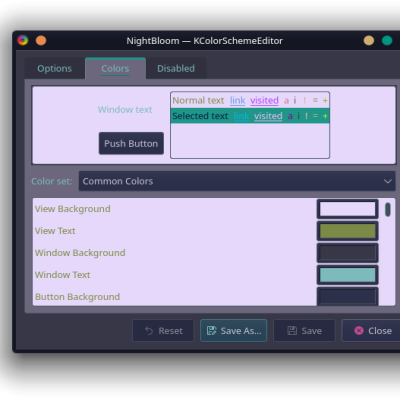
Task: Click the 'visited' link in Normal text row
Action: point(264,100)
